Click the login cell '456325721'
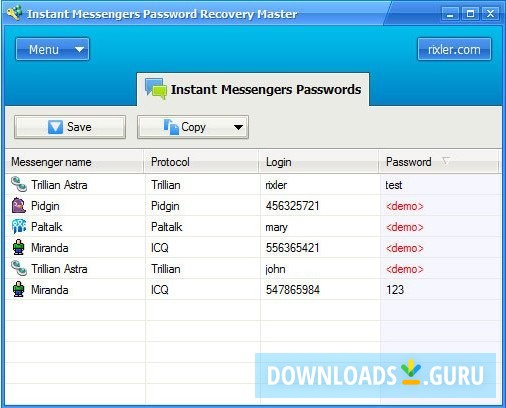Image resolution: width=506 pixels, height=408 pixels. tap(292, 206)
